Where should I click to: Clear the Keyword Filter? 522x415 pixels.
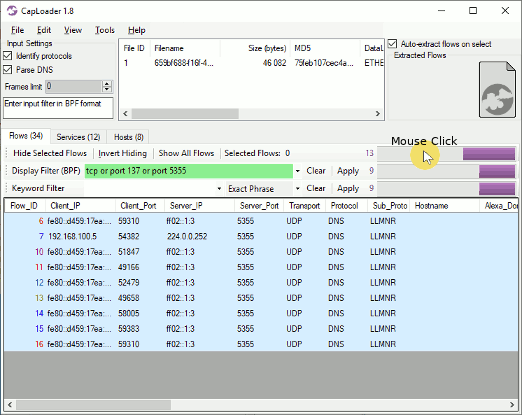click(x=316, y=188)
